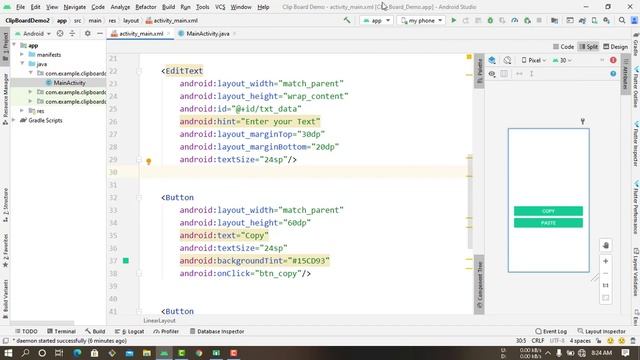
Task: Switch to the MainActivity.java tab
Action: [x=207, y=33]
